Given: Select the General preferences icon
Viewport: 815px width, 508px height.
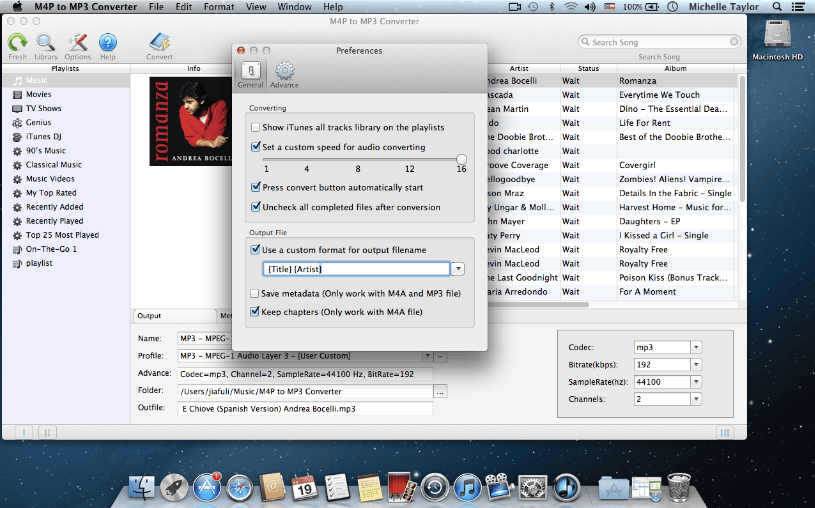Looking at the screenshot, I should point(251,70).
